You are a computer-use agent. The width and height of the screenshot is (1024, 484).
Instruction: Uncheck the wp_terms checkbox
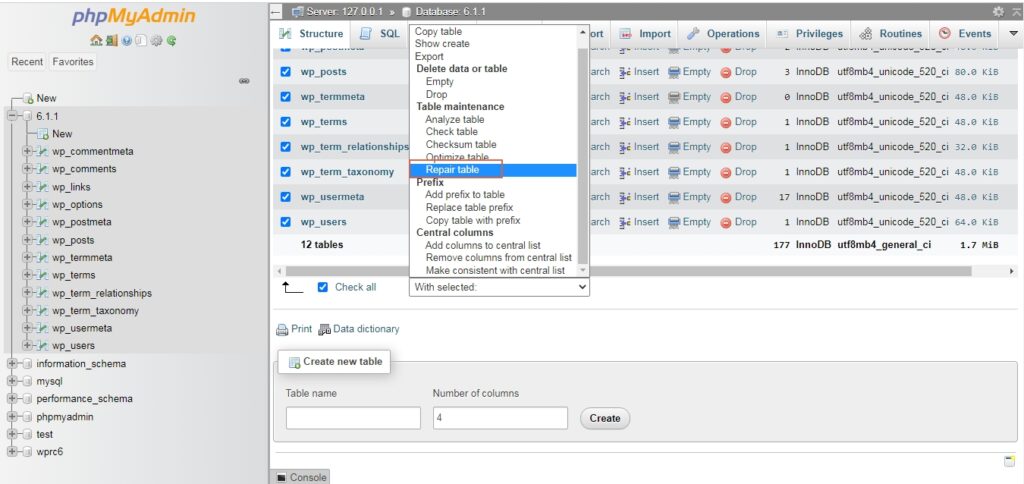285,122
